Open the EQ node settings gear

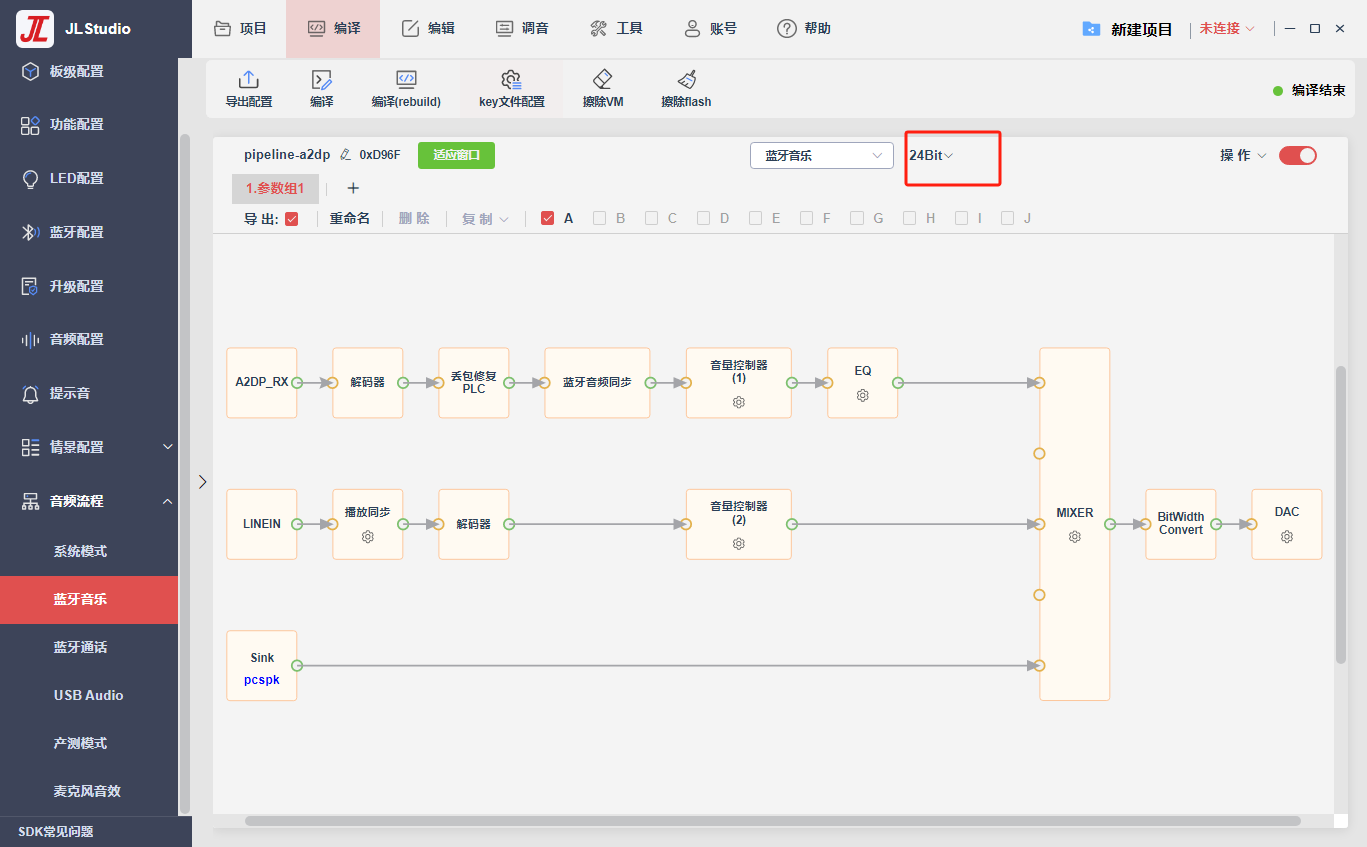(863, 396)
